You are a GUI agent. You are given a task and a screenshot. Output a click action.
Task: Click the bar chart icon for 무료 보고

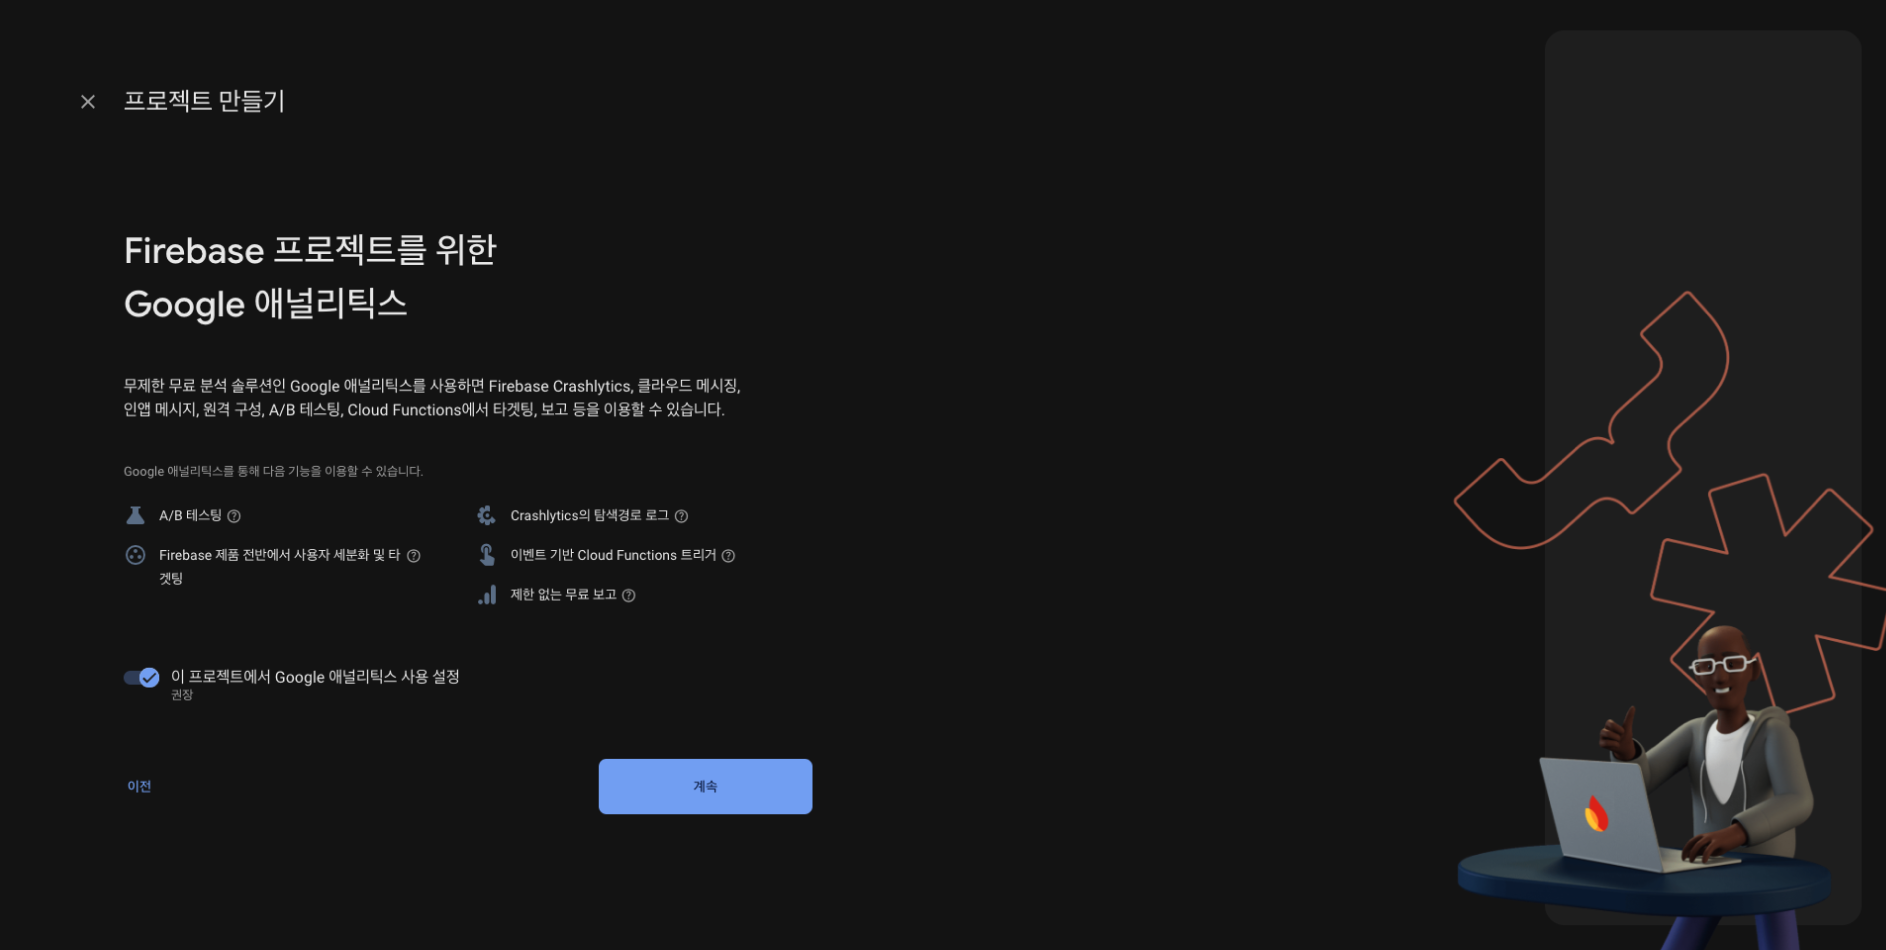coord(487,595)
